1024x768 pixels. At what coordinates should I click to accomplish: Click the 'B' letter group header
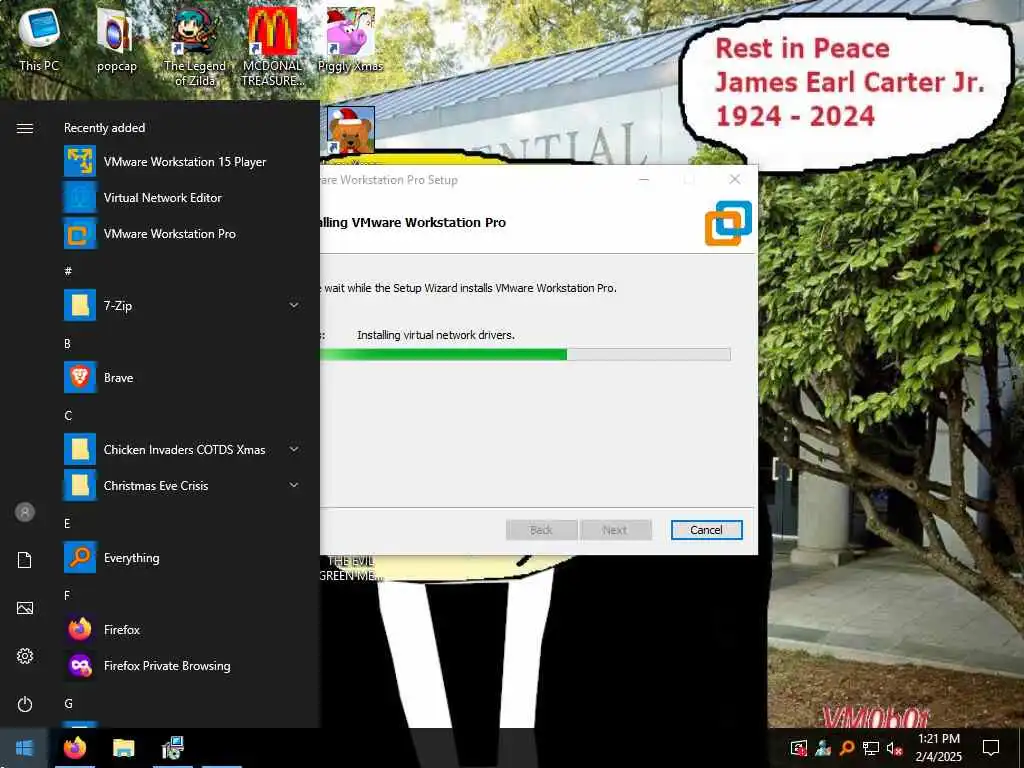click(x=67, y=343)
